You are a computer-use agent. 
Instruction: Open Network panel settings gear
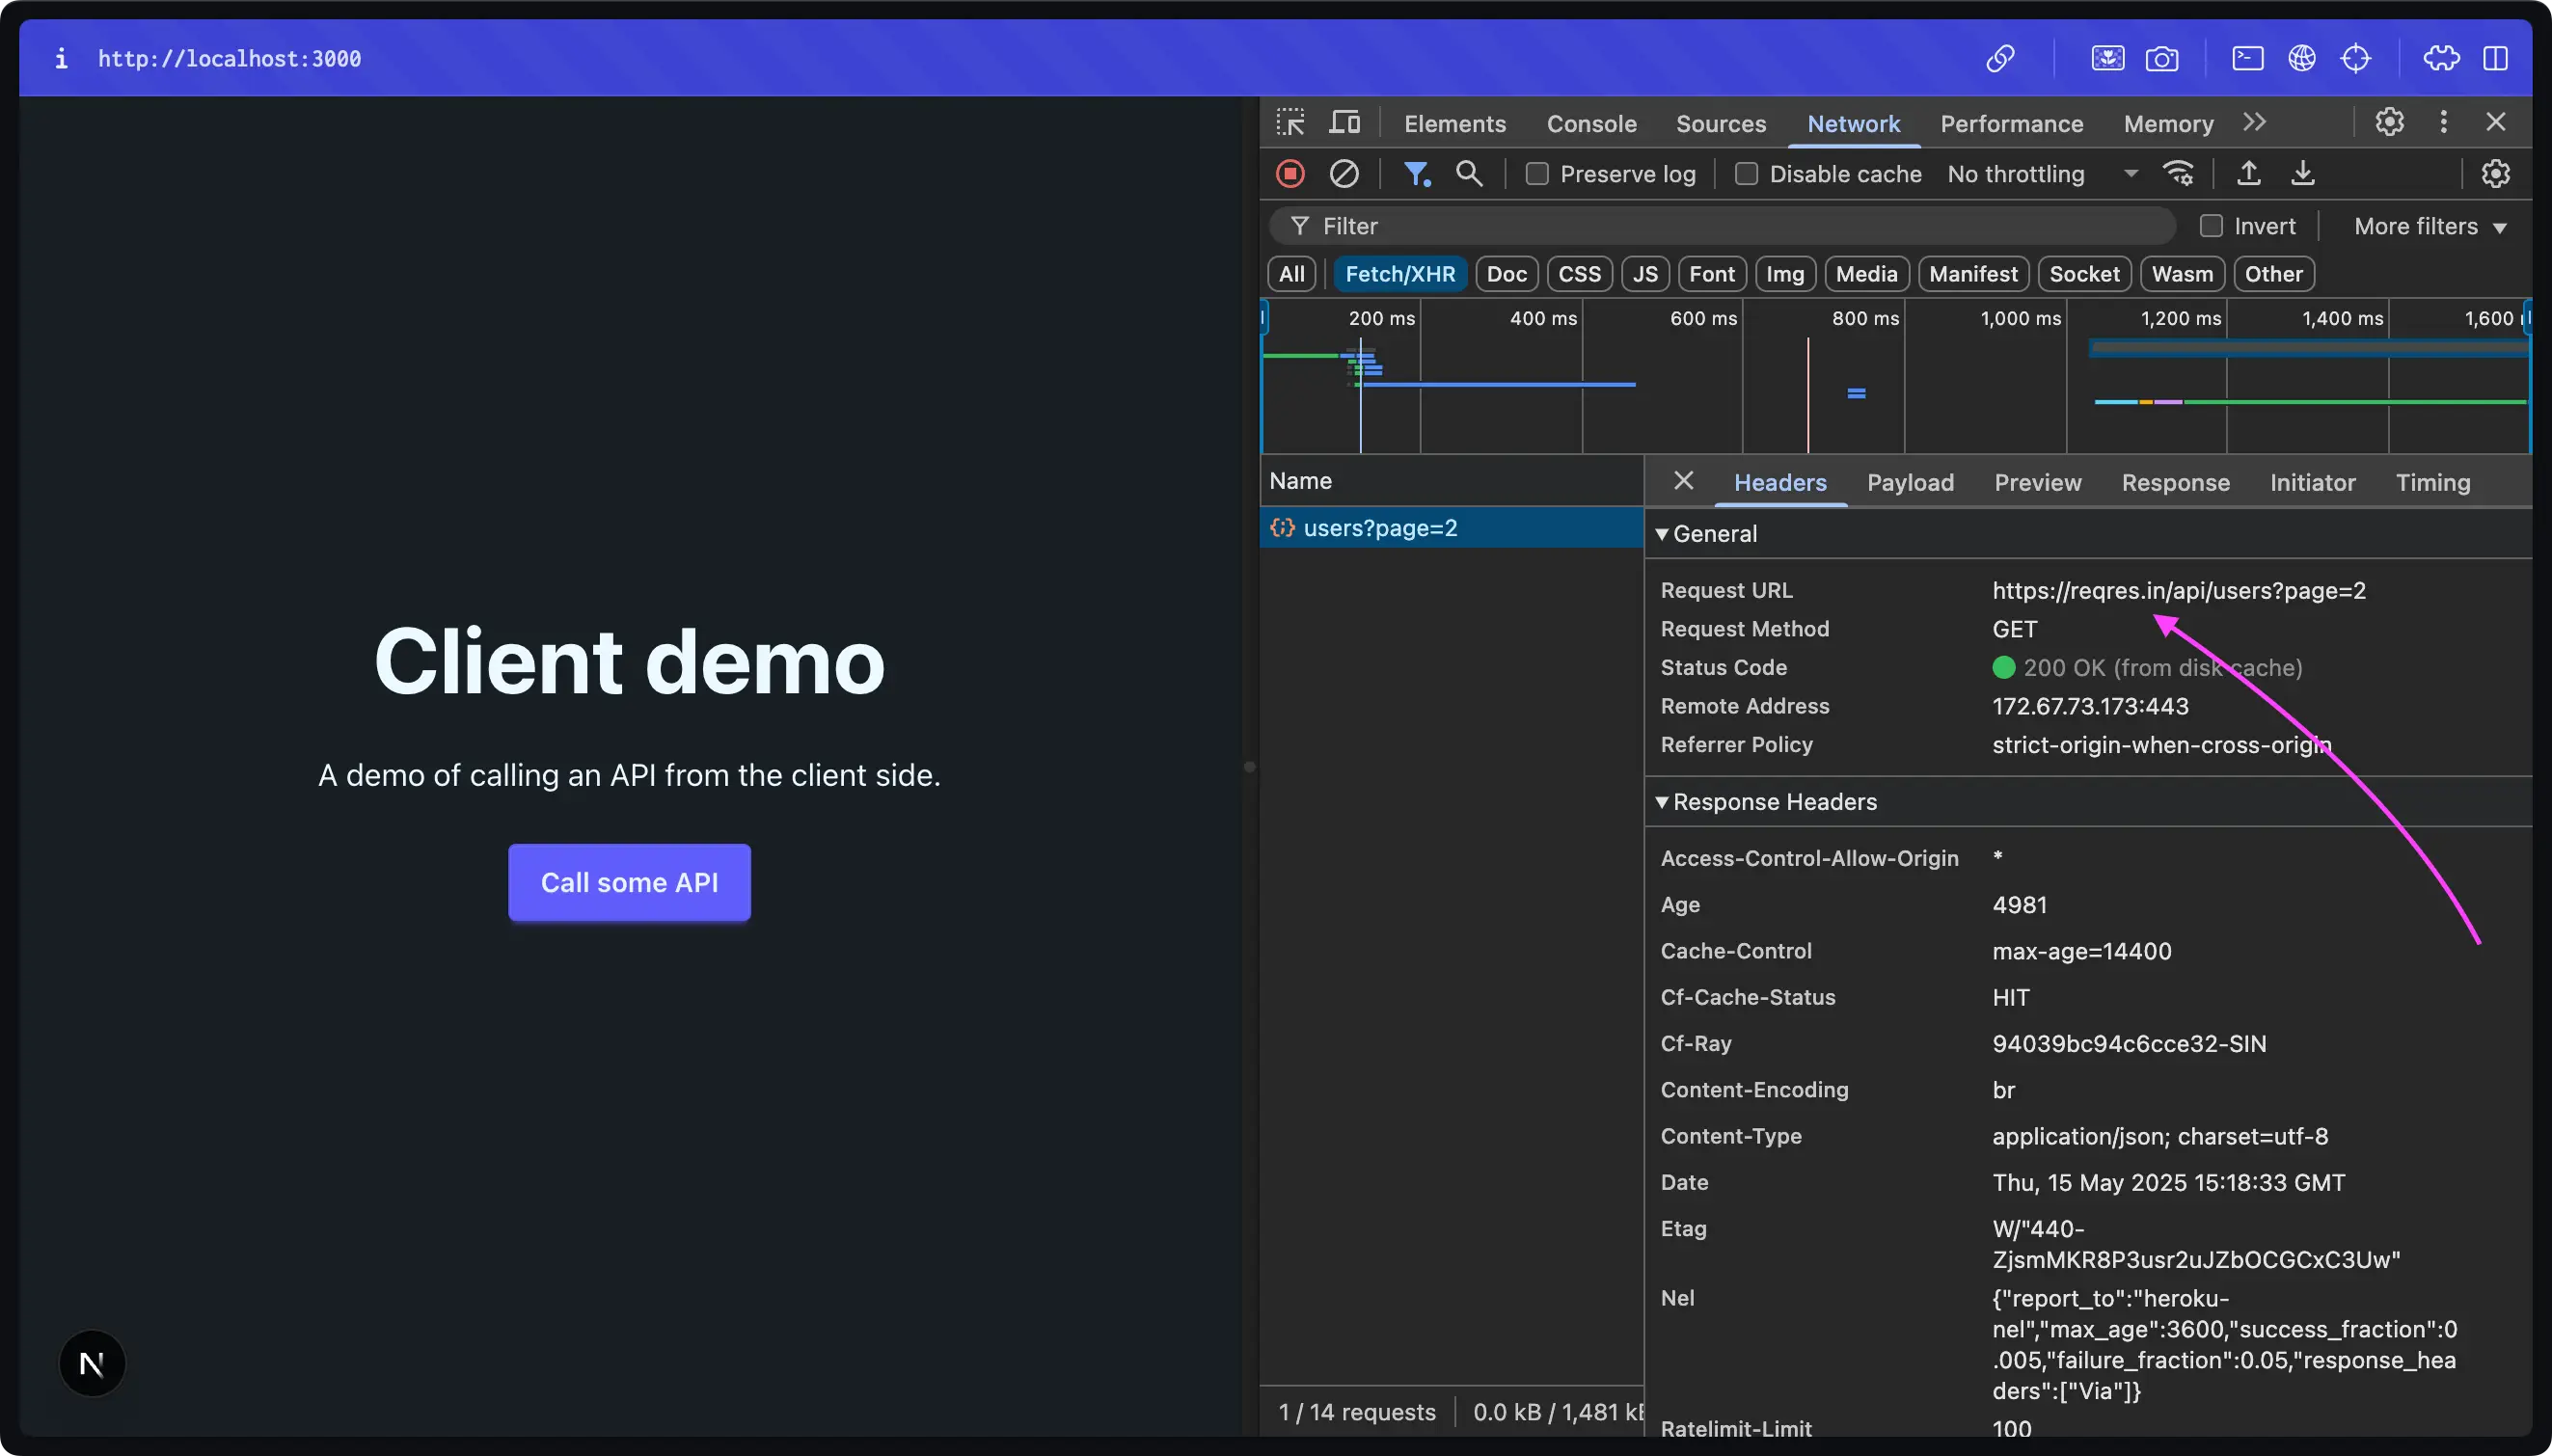[x=2496, y=174]
